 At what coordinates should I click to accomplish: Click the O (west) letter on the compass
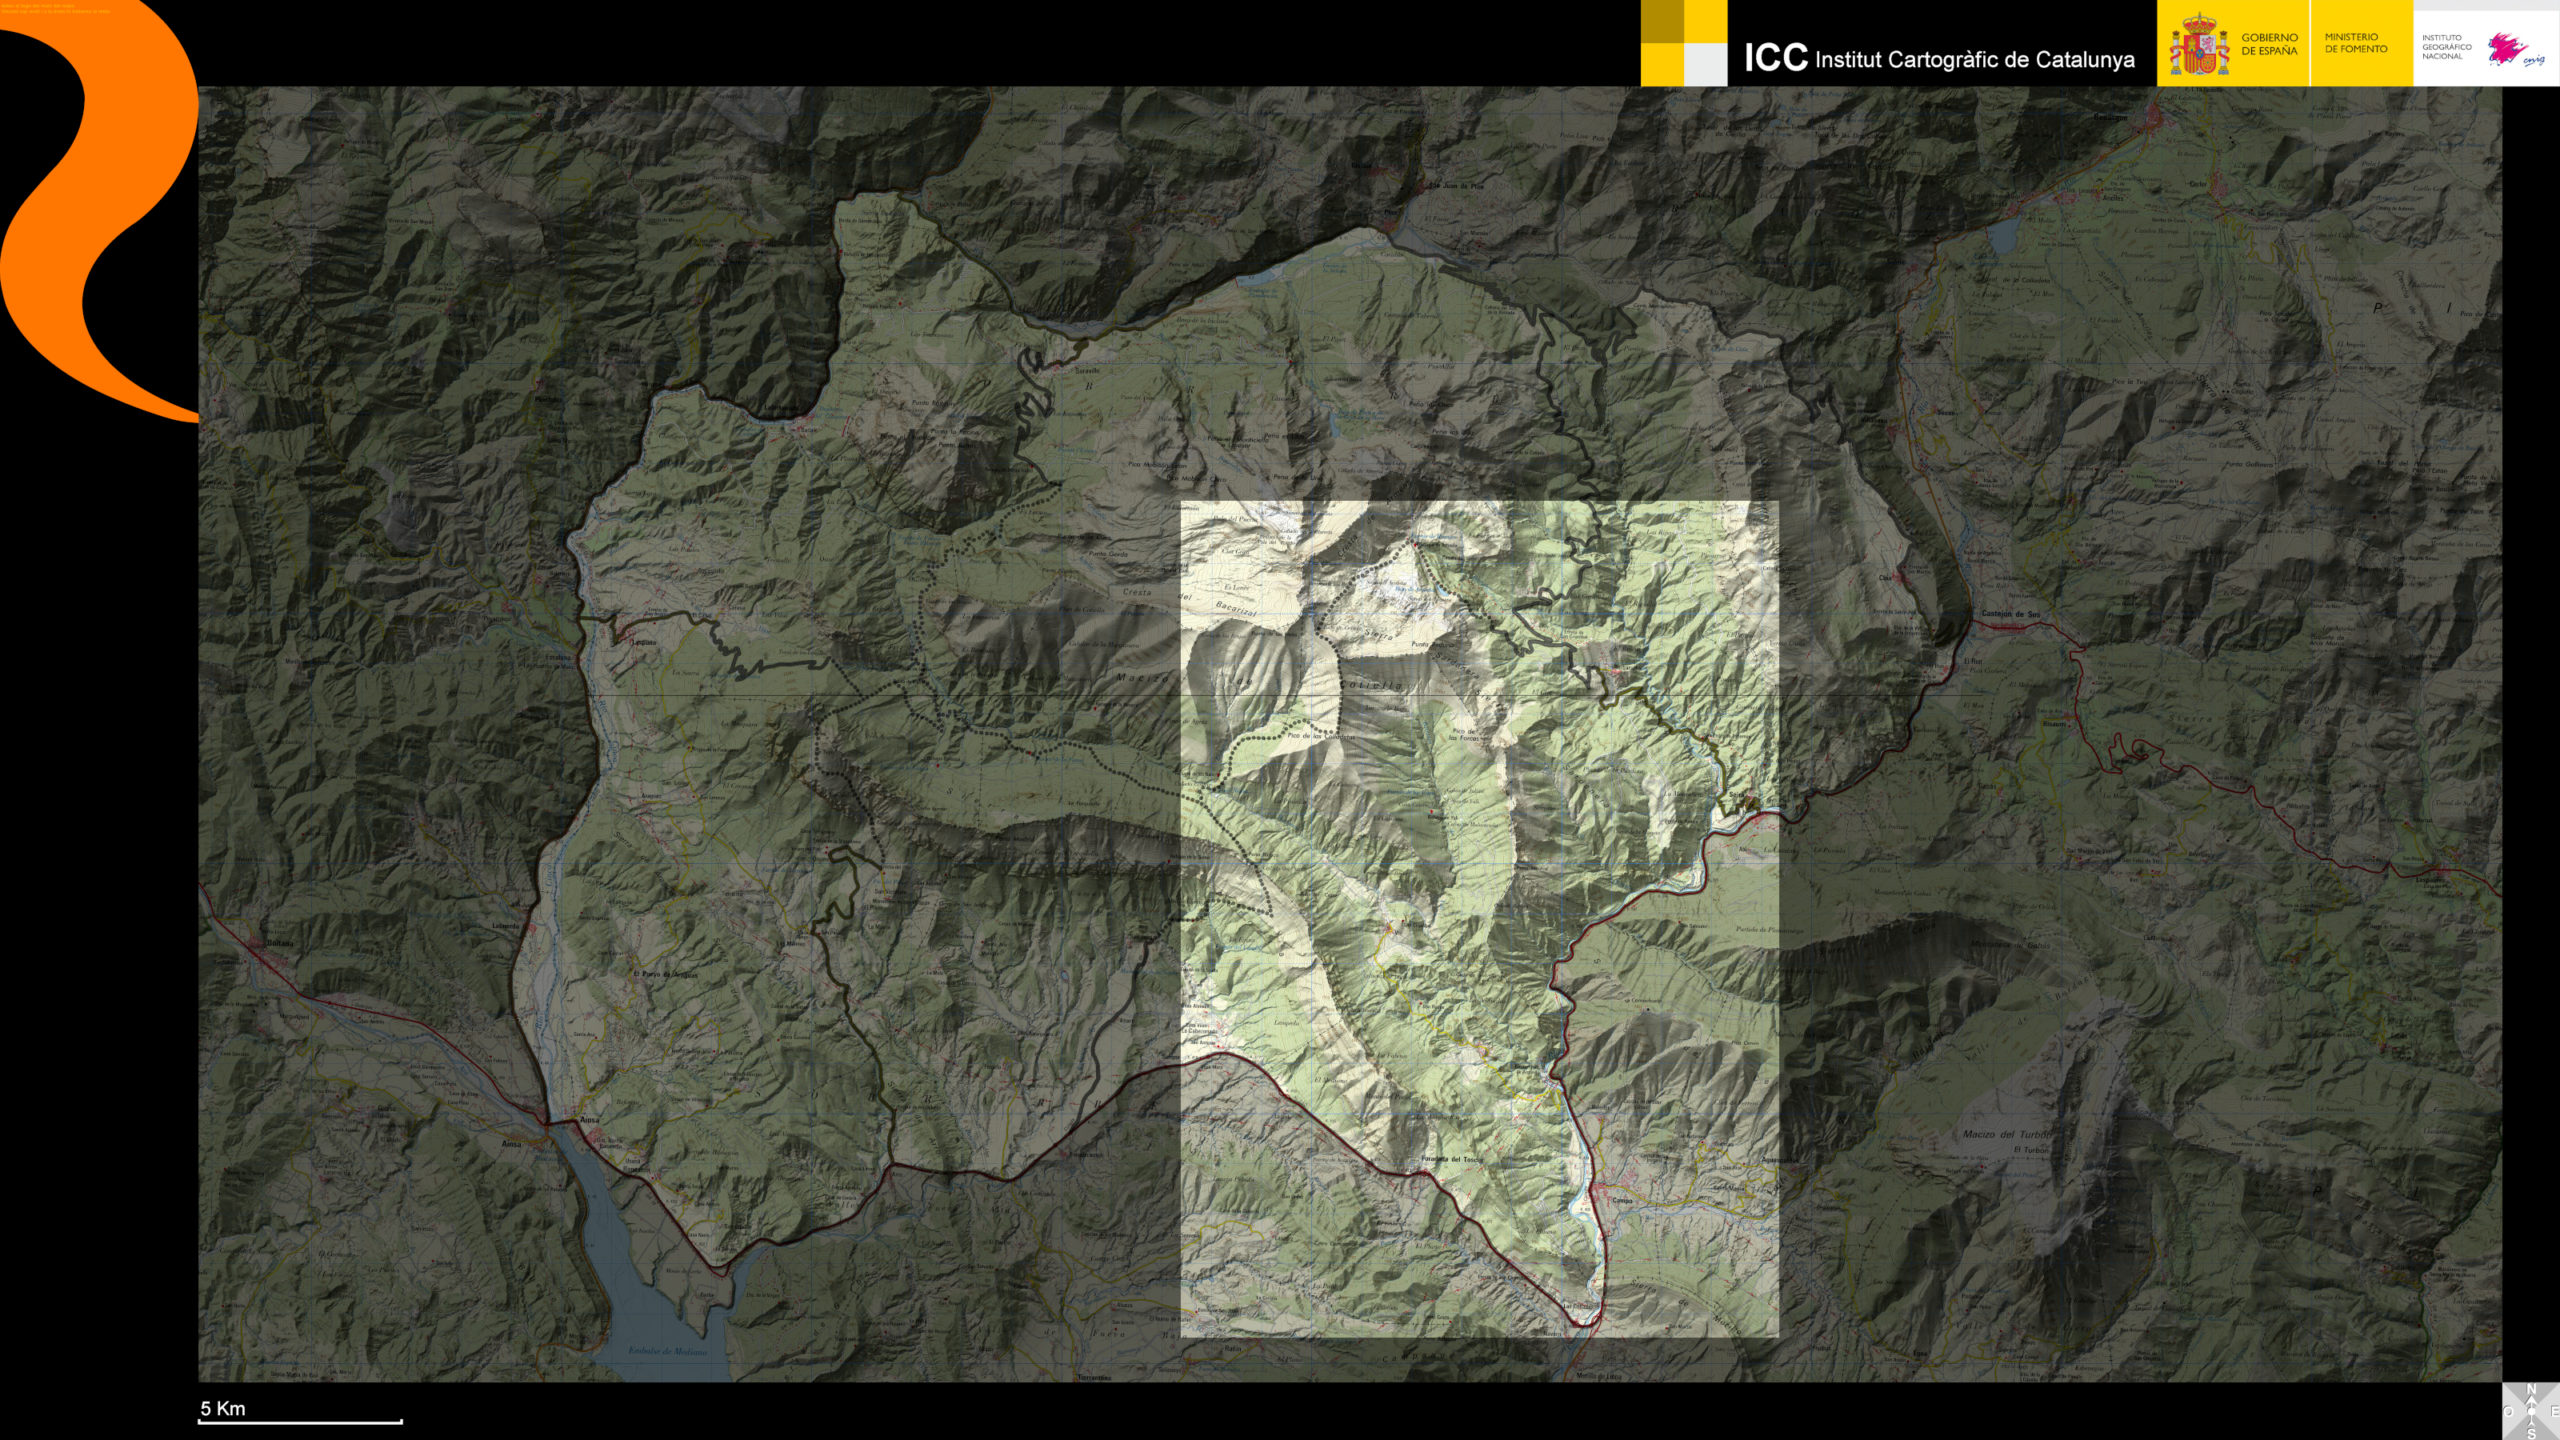click(x=2509, y=1411)
